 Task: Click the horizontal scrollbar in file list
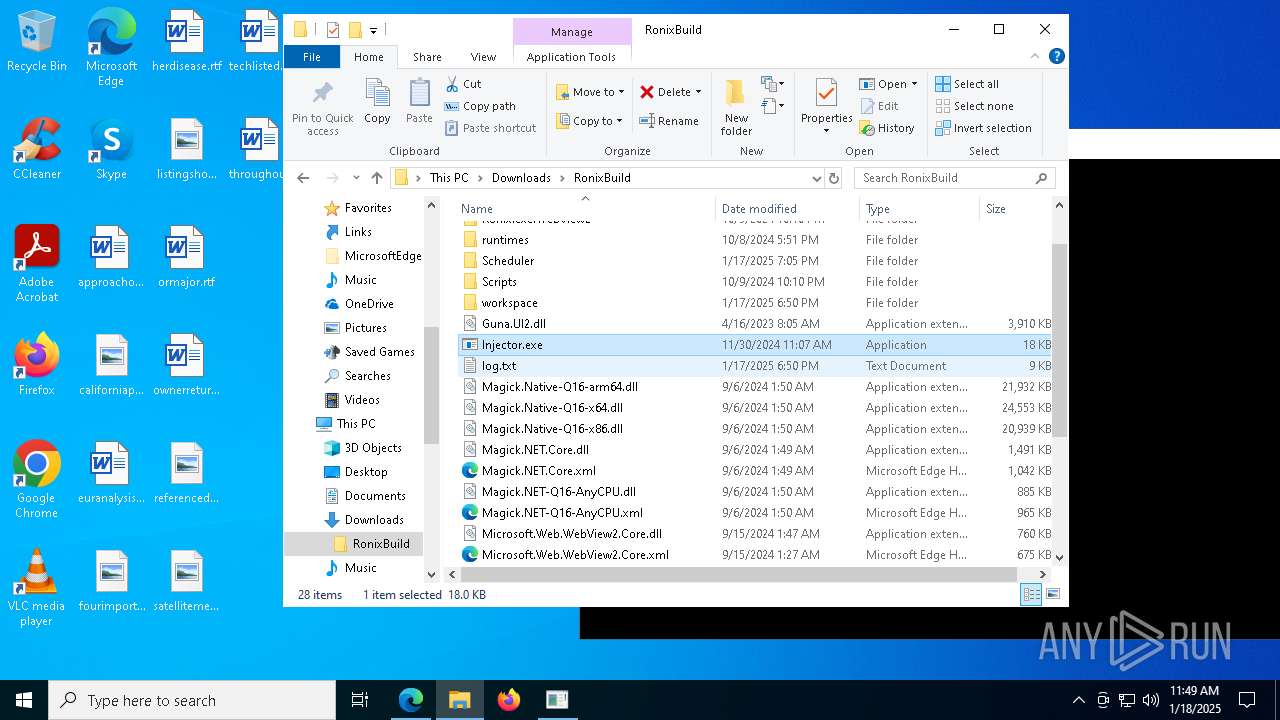[739, 574]
